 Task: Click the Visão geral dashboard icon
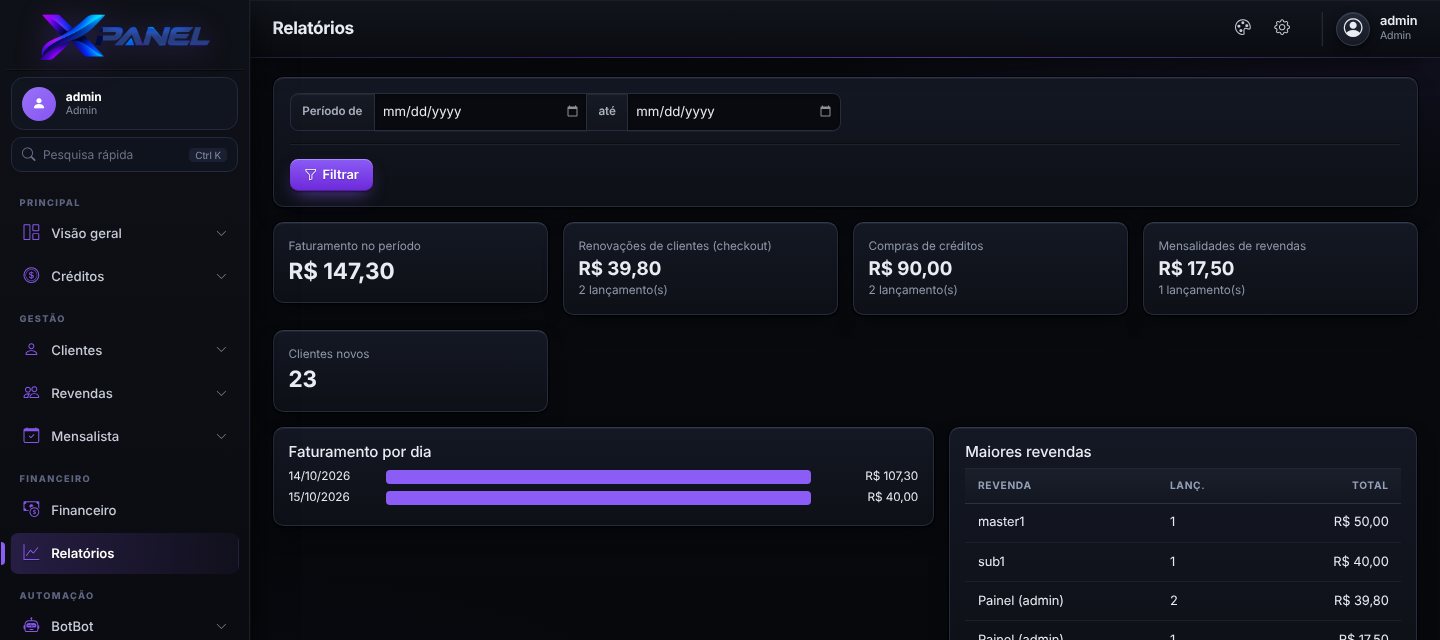(31, 233)
